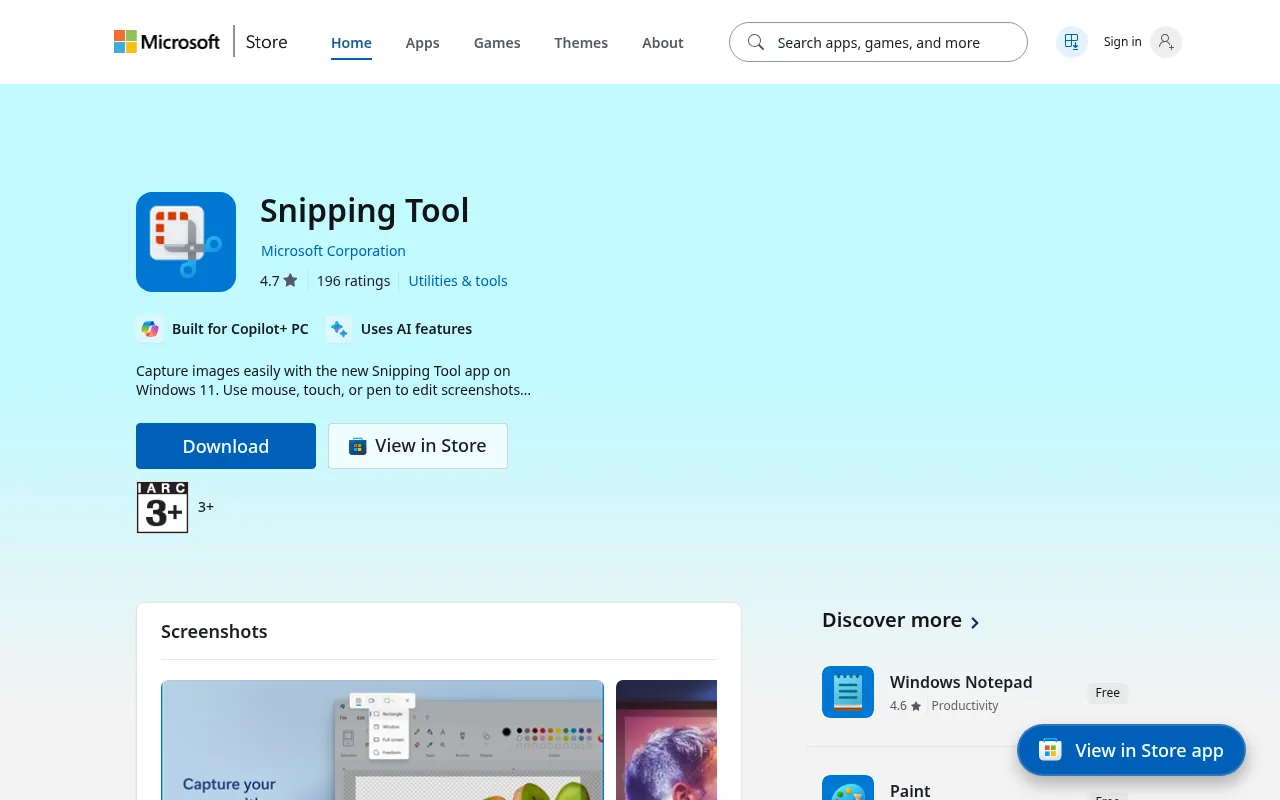
Task: Open the Paint app title
Action: 910,790
